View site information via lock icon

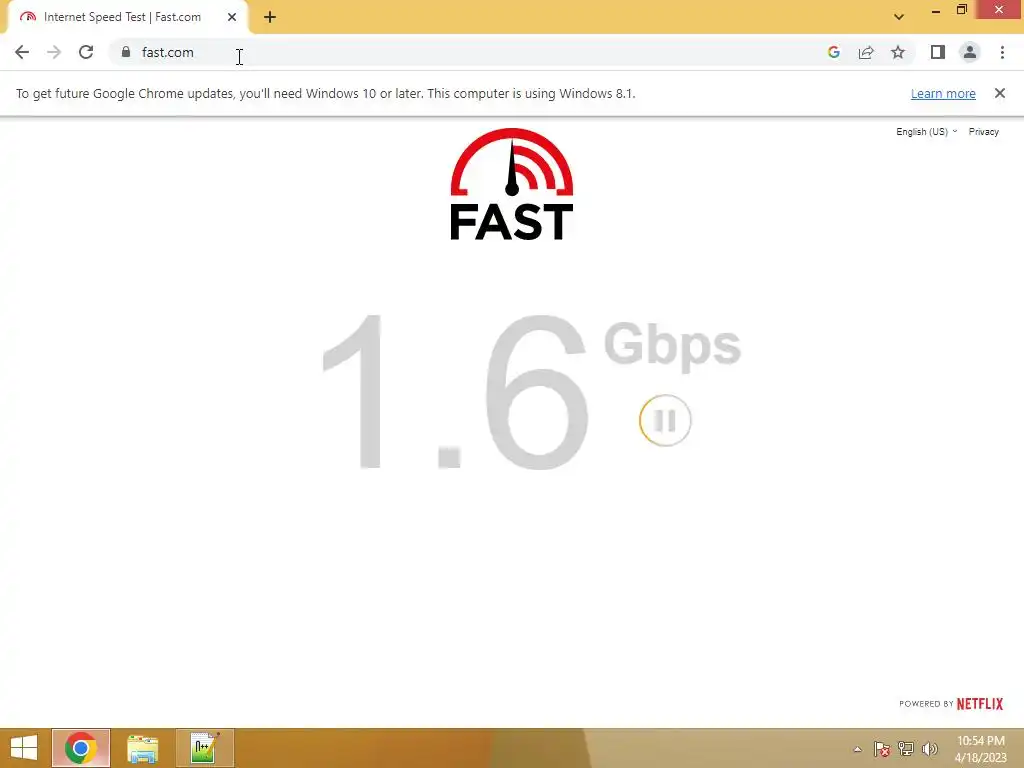click(126, 52)
